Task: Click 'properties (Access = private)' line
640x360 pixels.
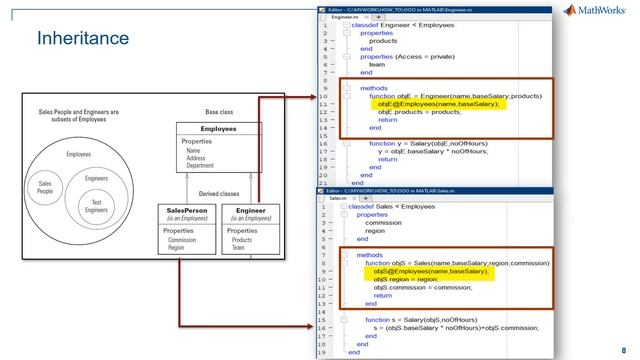Action: 407,57
